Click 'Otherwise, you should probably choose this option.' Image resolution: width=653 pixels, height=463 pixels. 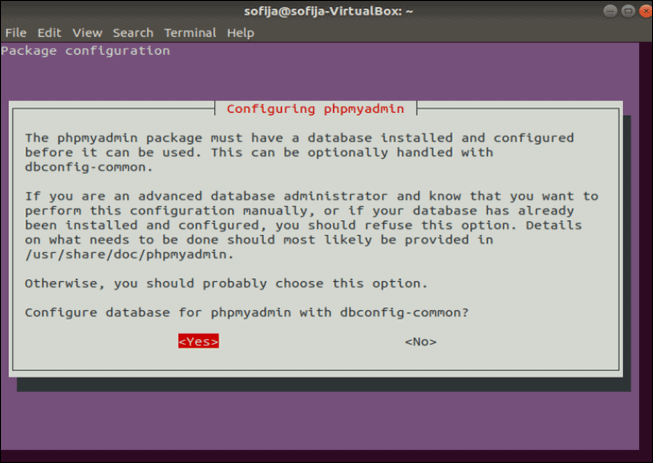click(226, 284)
